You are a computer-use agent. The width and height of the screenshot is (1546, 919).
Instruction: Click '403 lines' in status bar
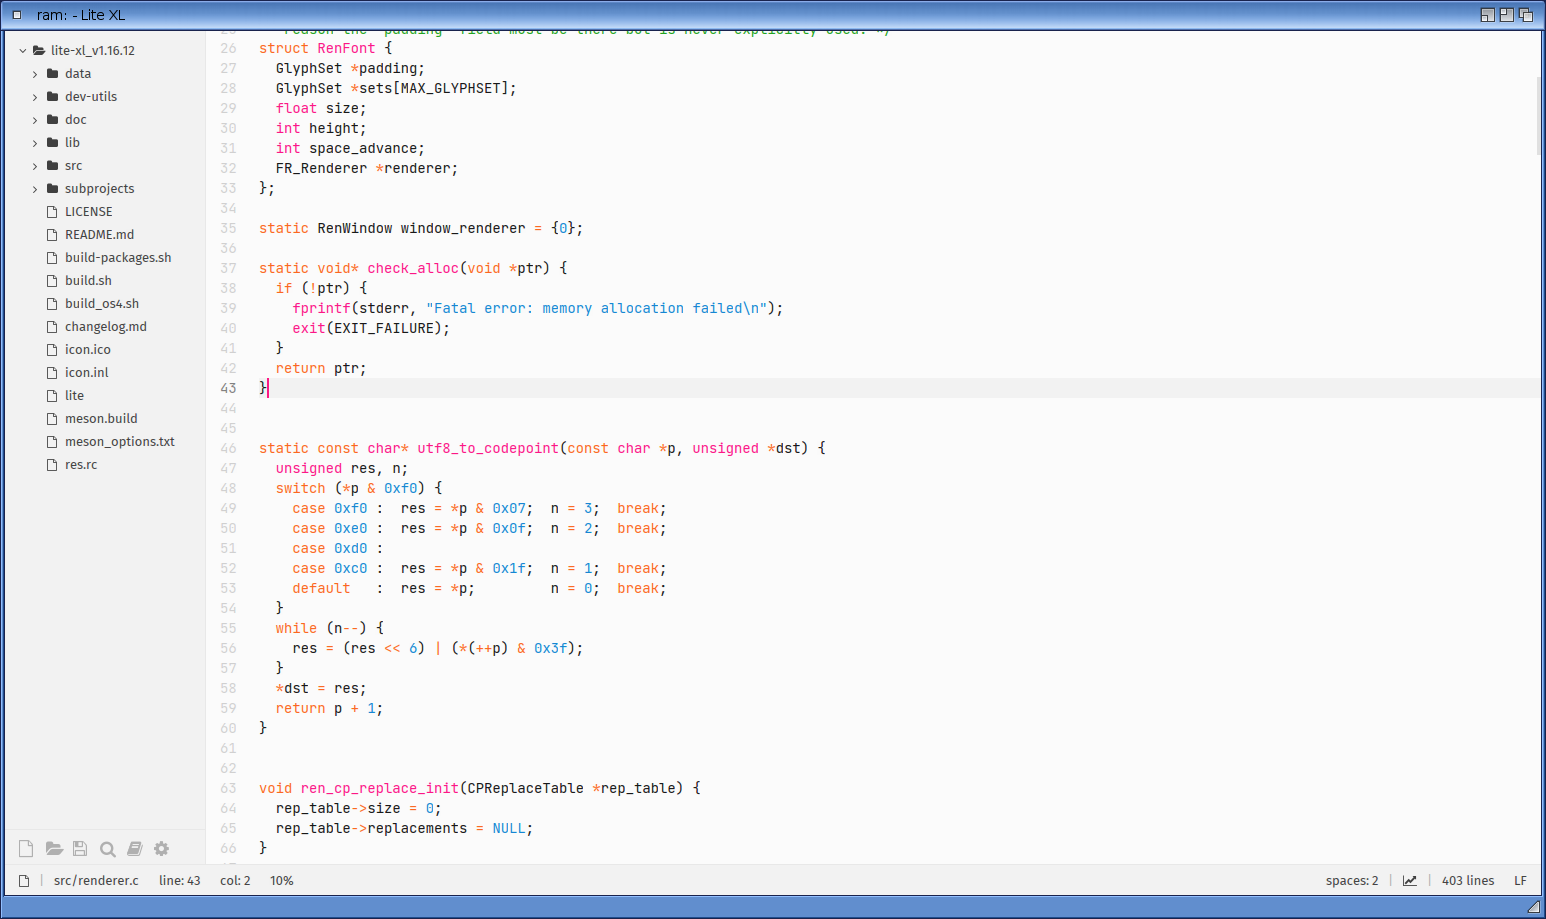point(1468,881)
